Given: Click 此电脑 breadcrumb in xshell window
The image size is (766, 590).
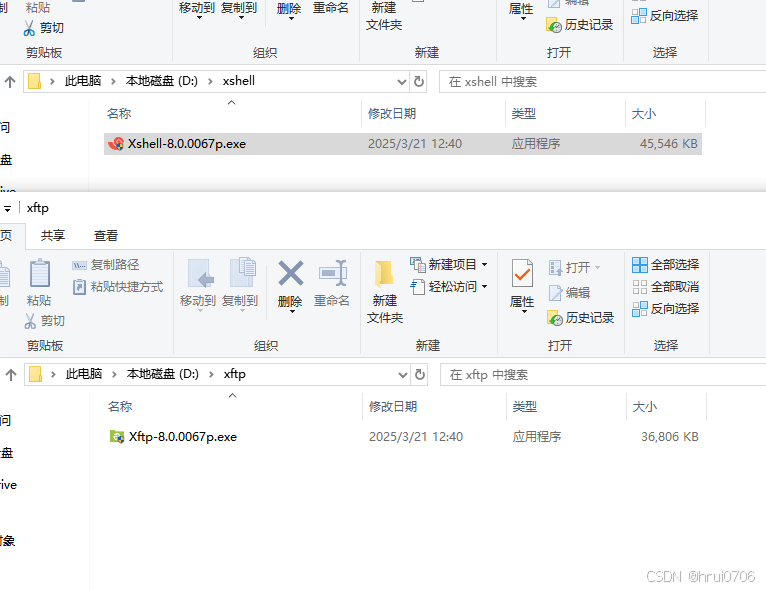Looking at the screenshot, I should pos(83,81).
